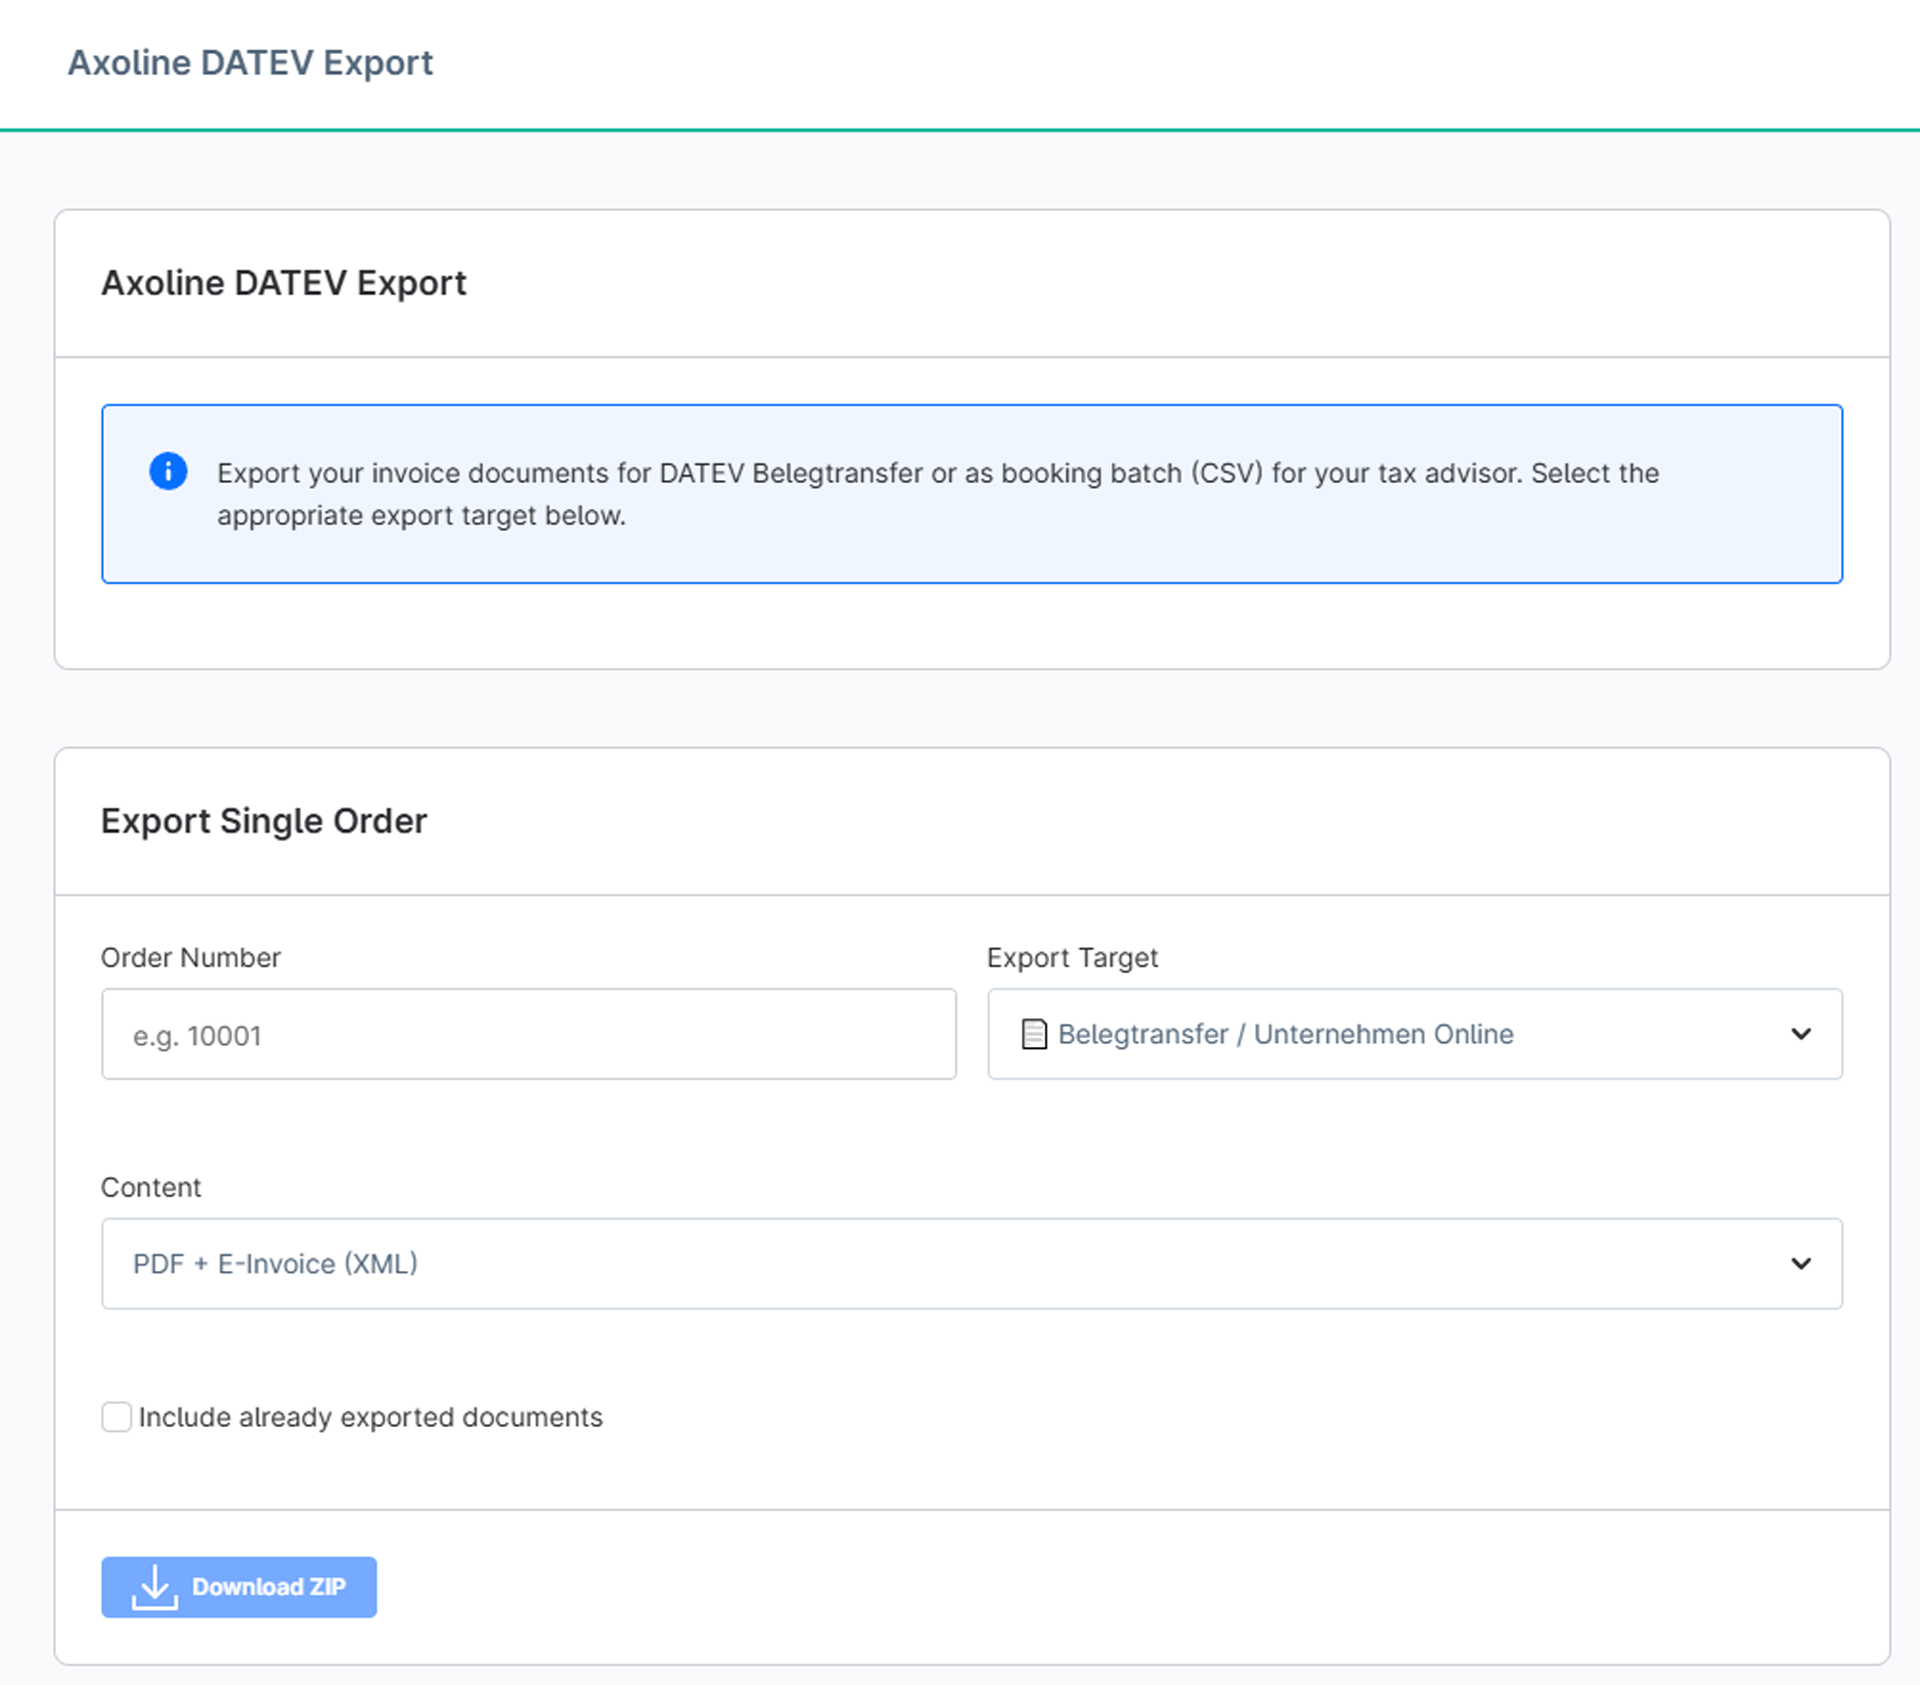Click the Content label text
The height and width of the screenshot is (1685, 1920).
click(x=151, y=1187)
